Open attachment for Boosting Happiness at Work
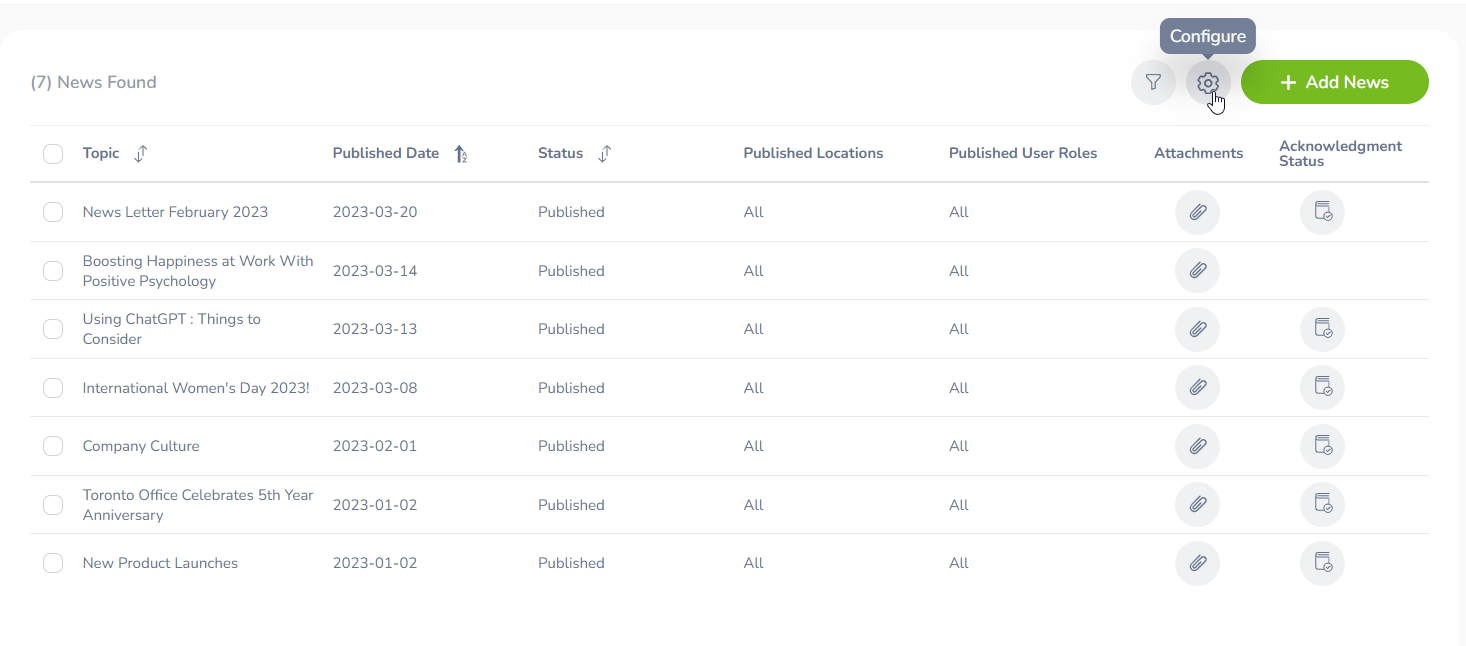The width and height of the screenshot is (1466, 646). [1197, 271]
